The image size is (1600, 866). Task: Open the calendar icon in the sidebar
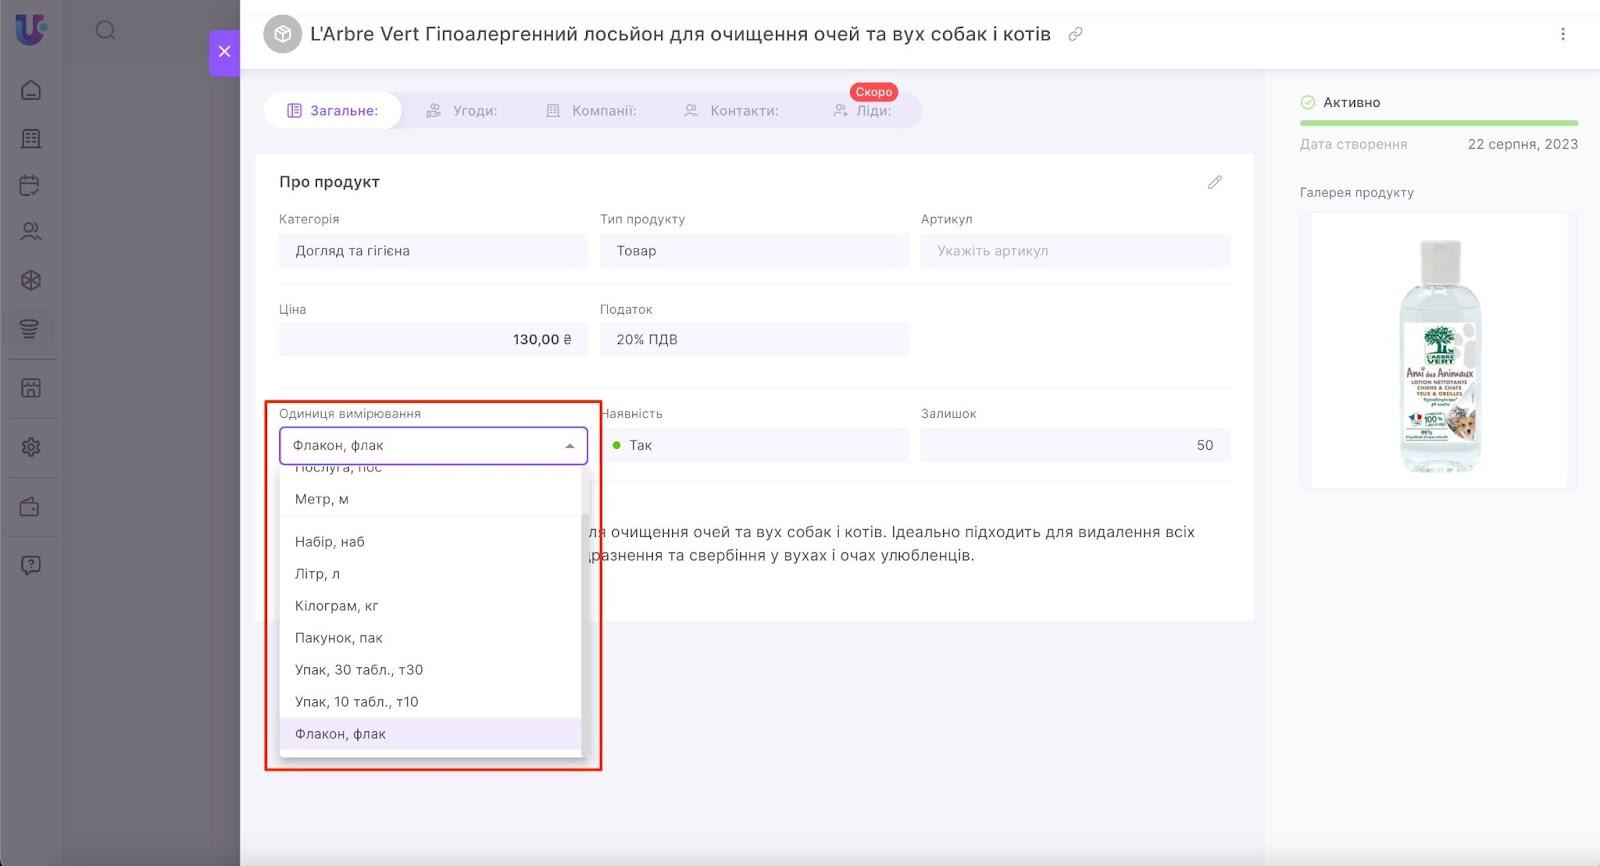coord(31,185)
